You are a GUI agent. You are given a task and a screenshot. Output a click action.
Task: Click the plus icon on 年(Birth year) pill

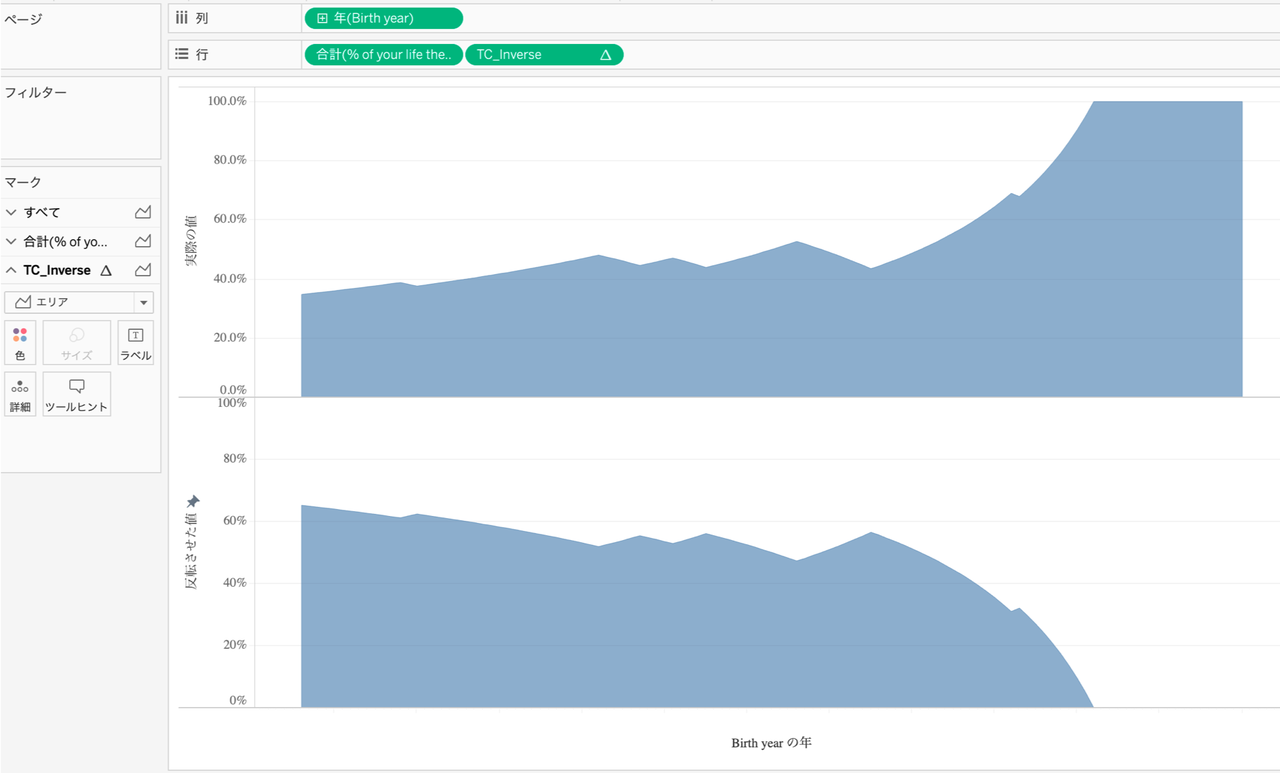[x=322, y=18]
